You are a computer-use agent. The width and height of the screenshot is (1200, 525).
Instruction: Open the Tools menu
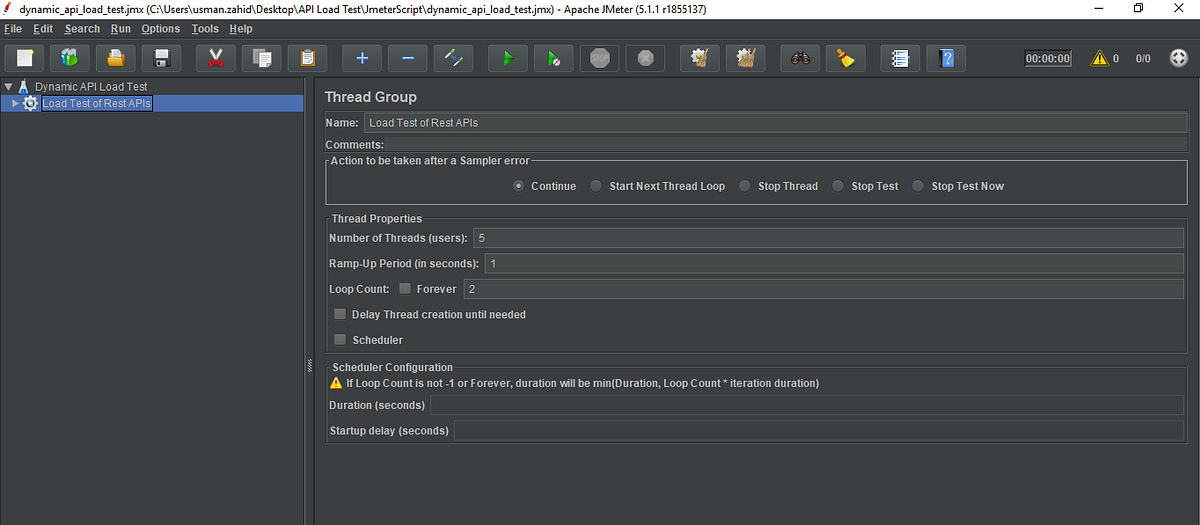point(205,29)
